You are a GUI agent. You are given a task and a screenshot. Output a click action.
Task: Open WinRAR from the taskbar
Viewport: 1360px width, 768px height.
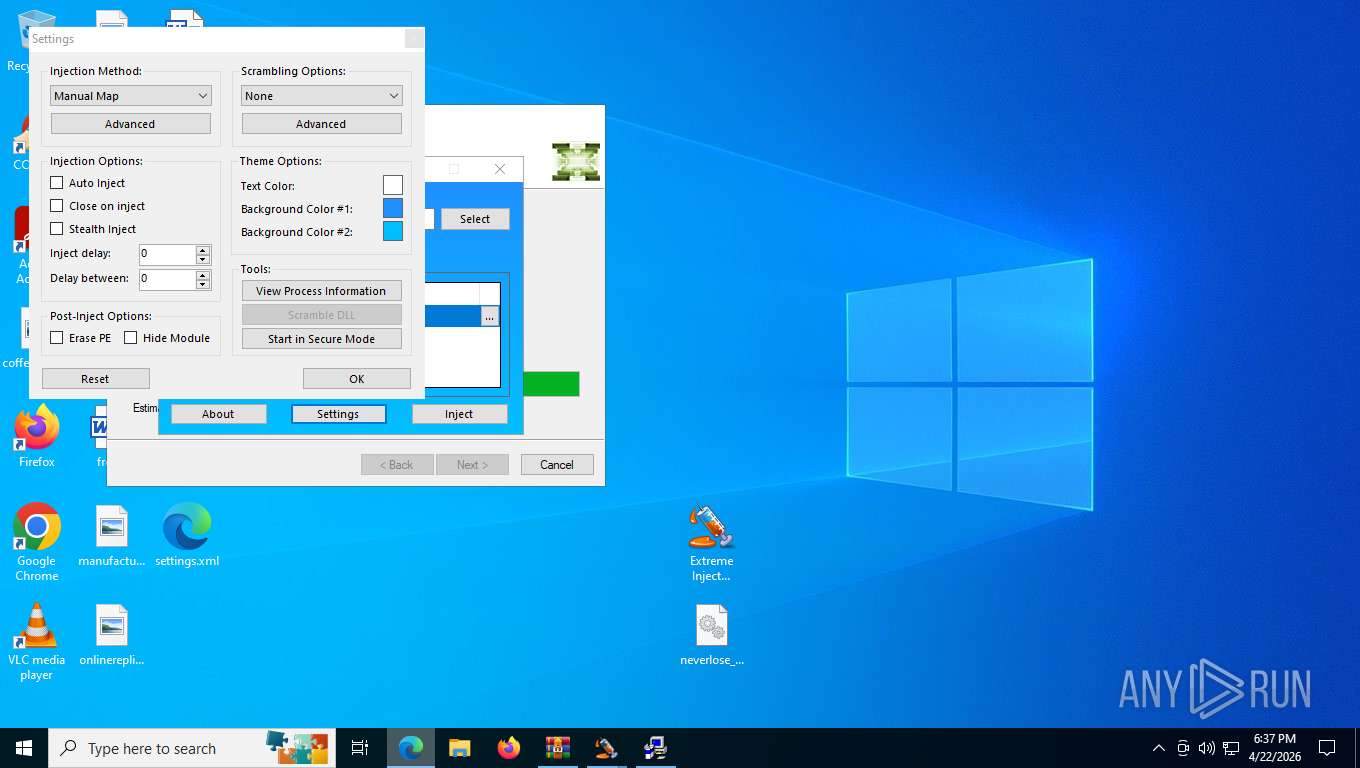pos(558,748)
